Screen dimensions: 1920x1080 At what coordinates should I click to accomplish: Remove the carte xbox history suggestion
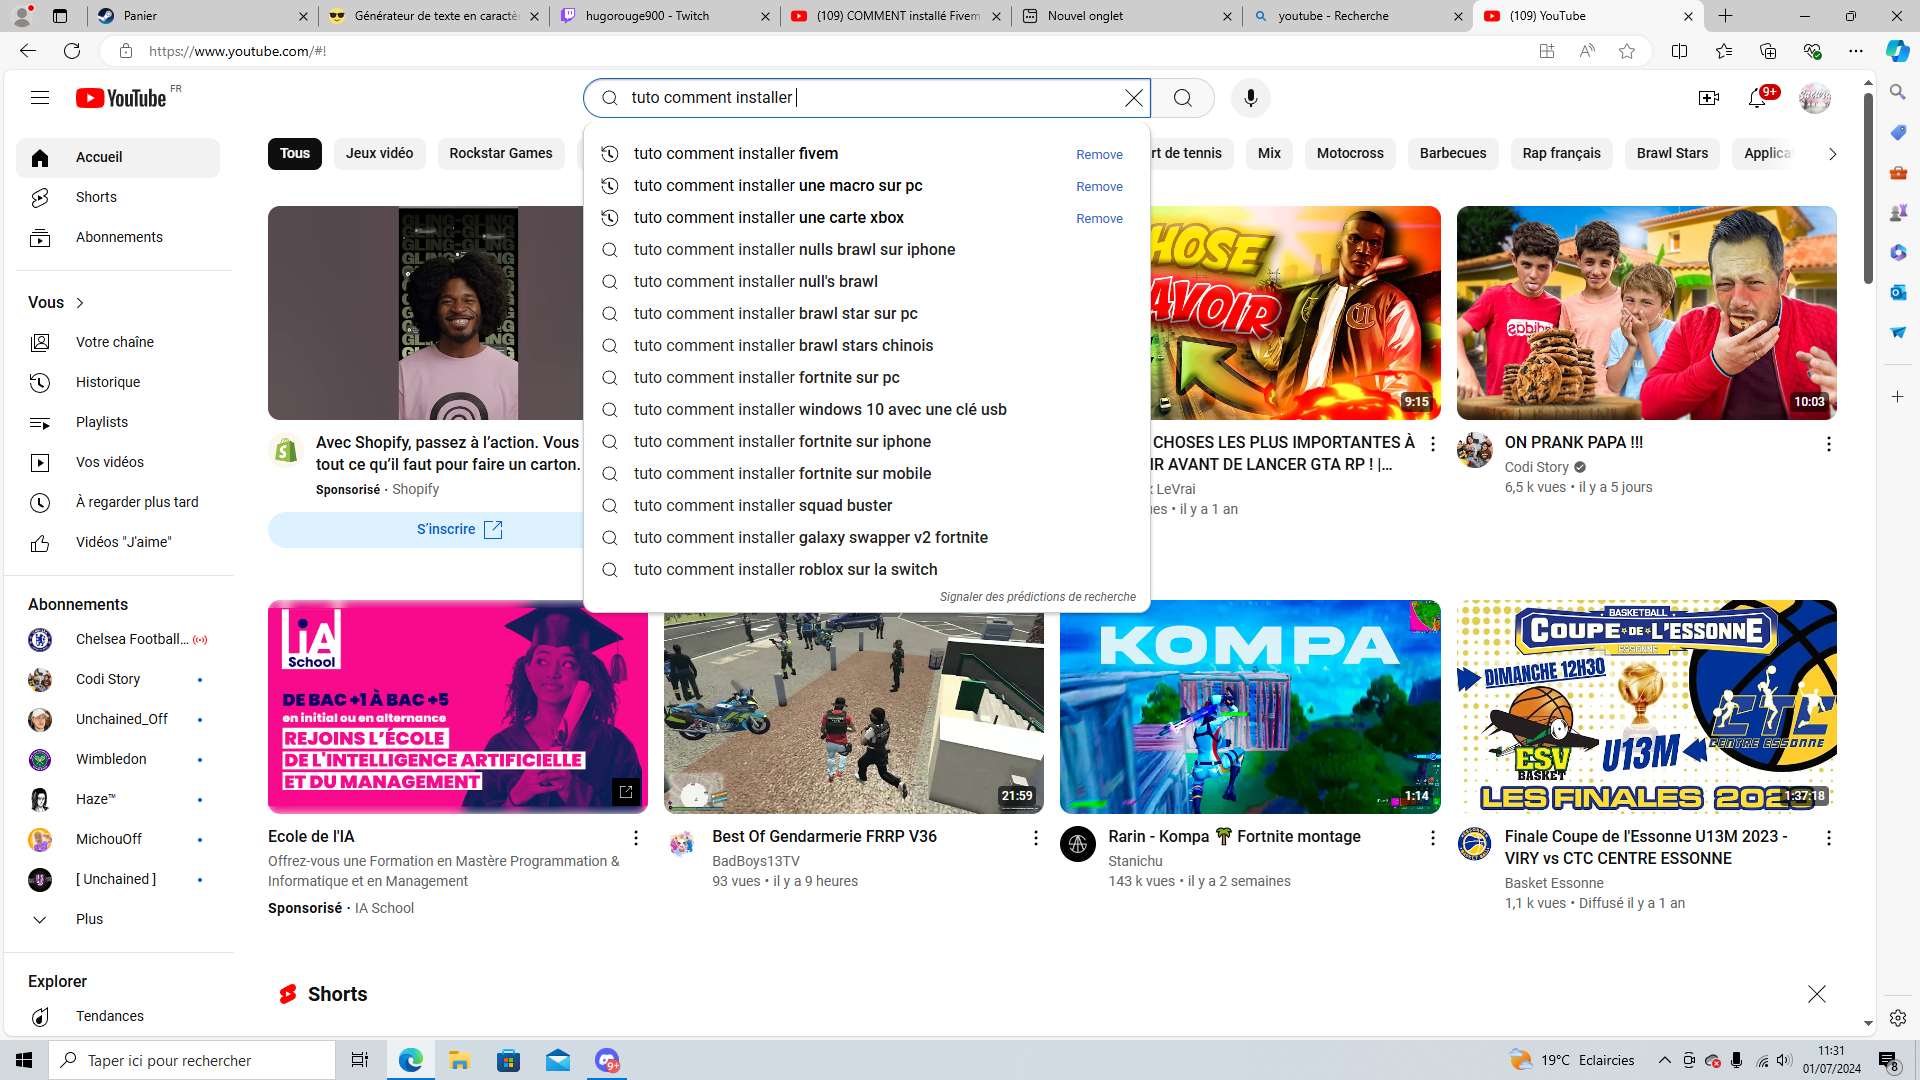(1099, 219)
